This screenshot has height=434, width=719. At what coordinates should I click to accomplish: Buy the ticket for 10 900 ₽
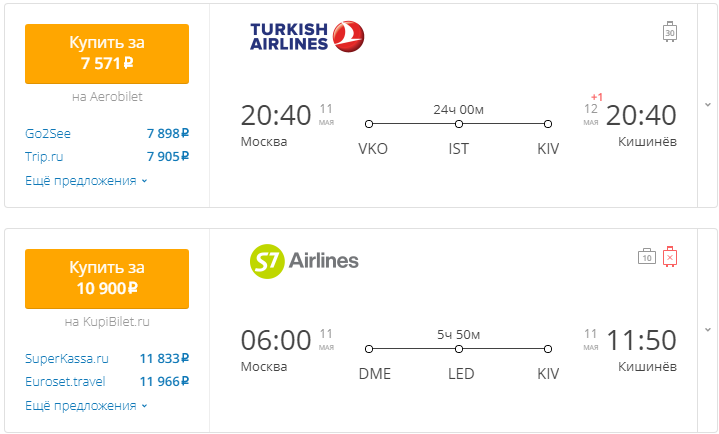[x=107, y=278]
